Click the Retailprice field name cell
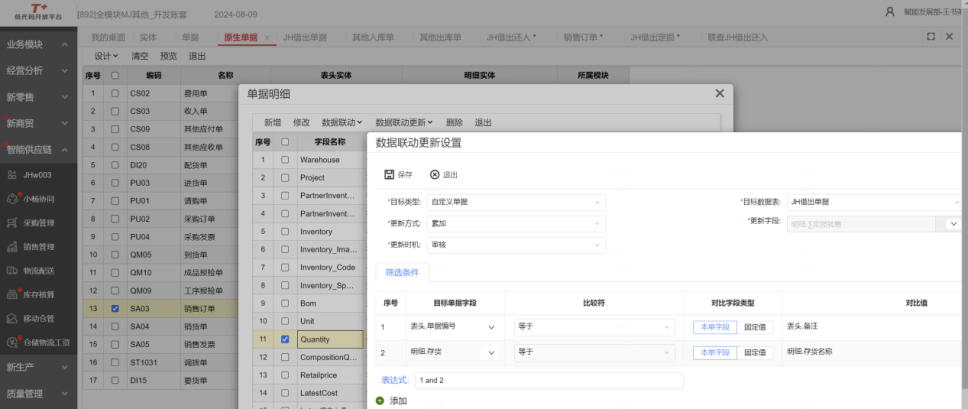968x409 pixels. tap(330, 375)
